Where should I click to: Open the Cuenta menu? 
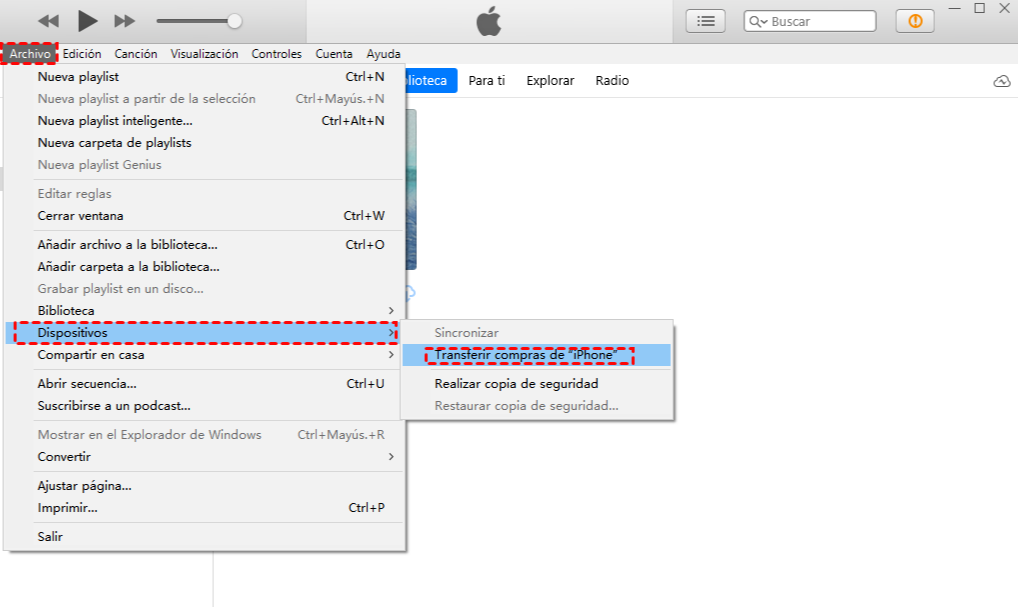(334, 54)
